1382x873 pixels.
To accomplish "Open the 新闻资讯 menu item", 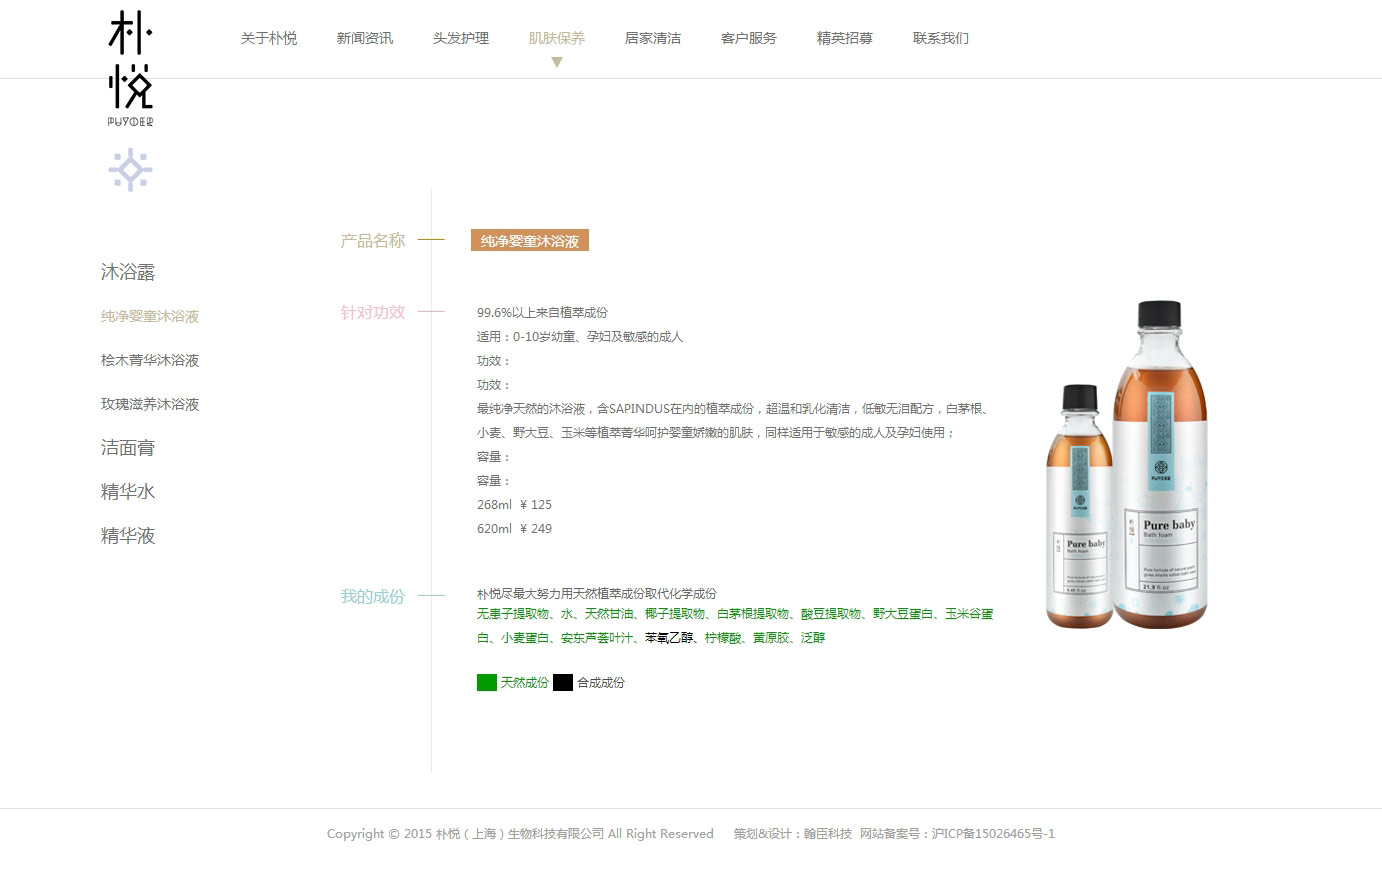I will (x=365, y=38).
